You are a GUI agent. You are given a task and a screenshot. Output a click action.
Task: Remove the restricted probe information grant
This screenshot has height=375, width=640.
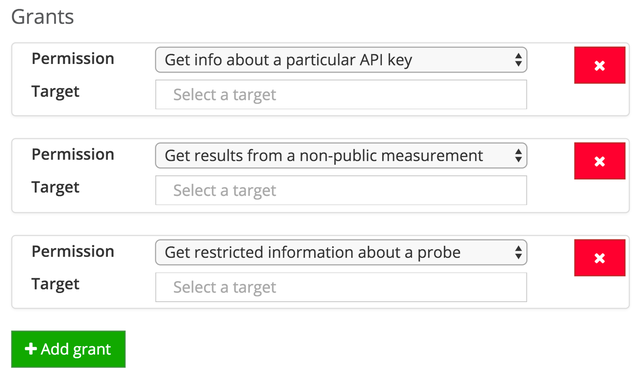[x=600, y=258]
